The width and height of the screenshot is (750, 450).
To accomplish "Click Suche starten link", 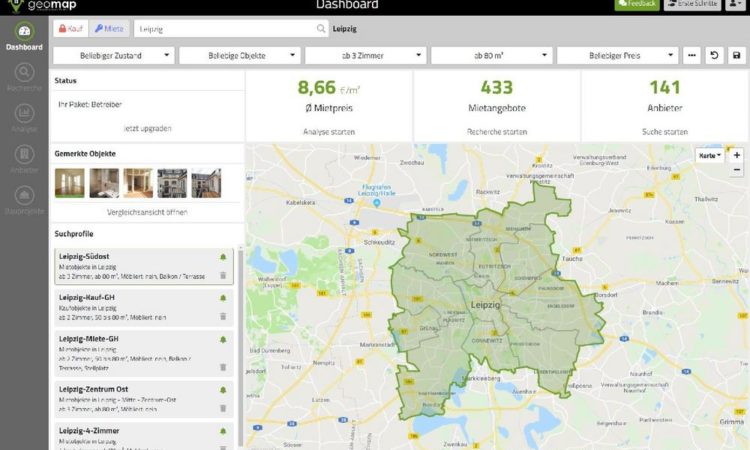I will coord(665,132).
